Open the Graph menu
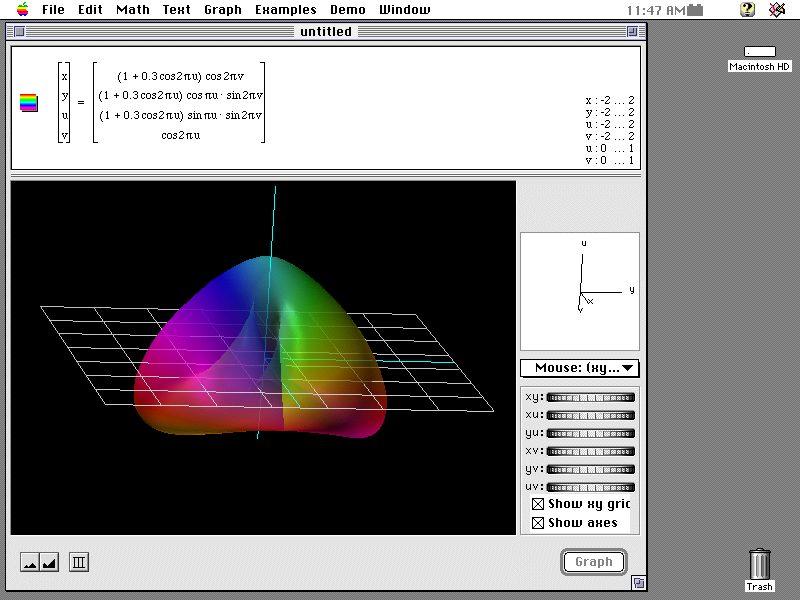This screenshot has height=600, width=800. [222, 9]
